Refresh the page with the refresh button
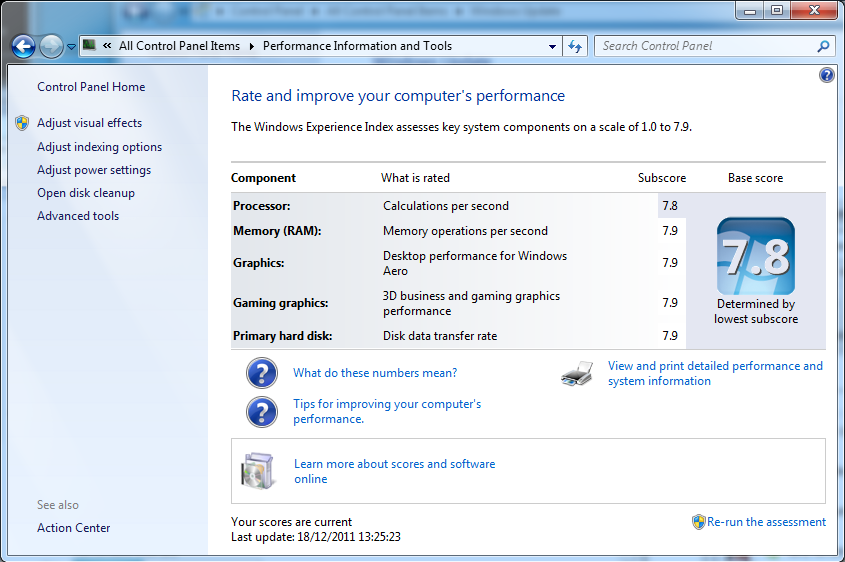This screenshot has width=845, height=562. 575,46
